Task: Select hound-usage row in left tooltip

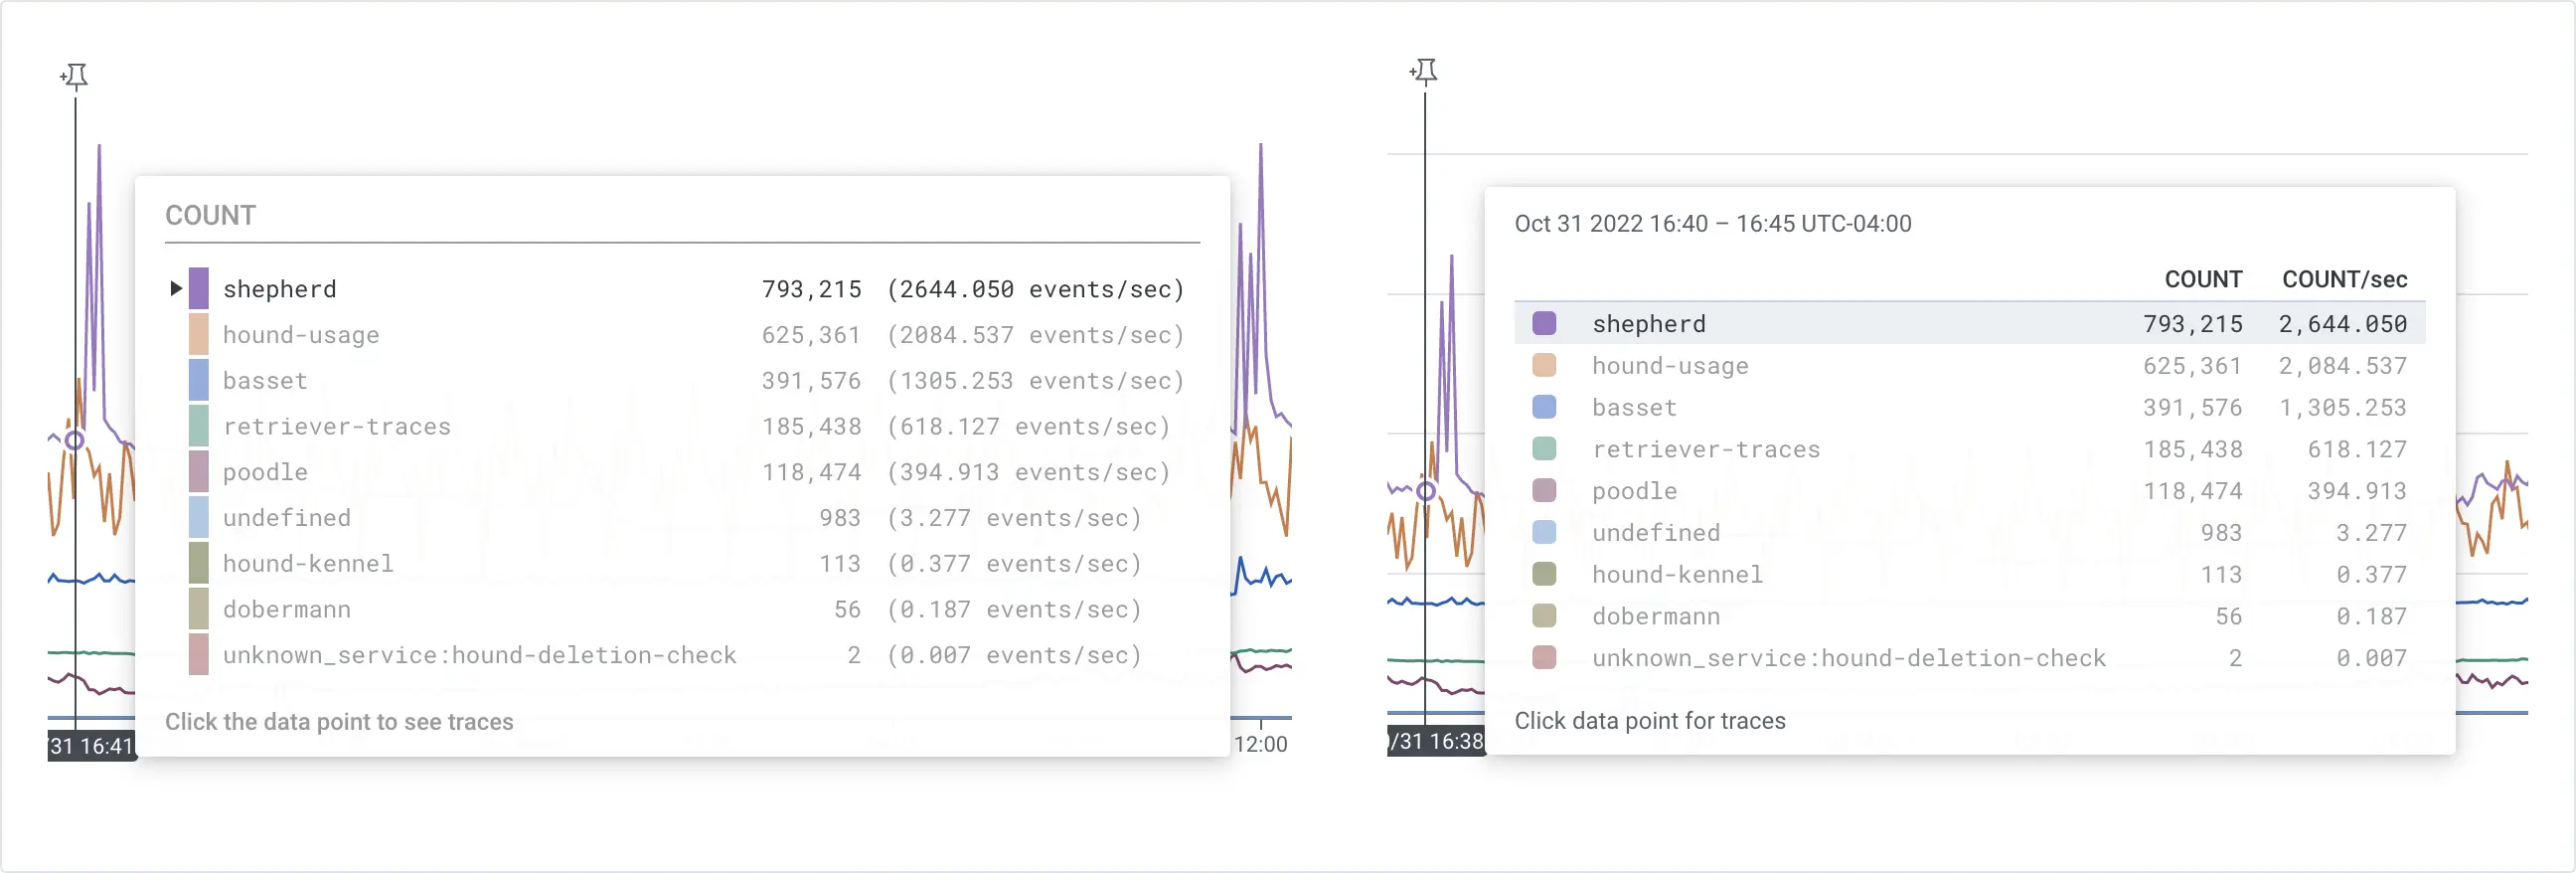Action: [680, 335]
